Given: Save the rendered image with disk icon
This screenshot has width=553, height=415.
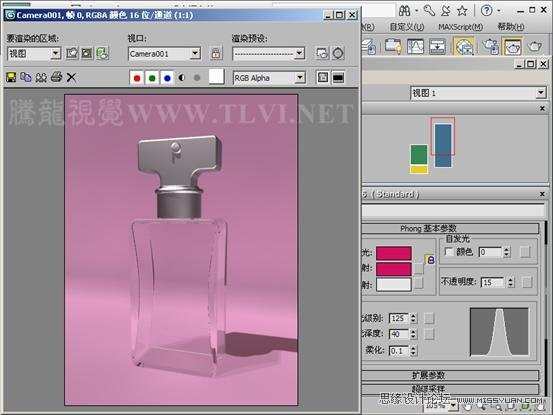Looking at the screenshot, I should [x=11, y=78].
